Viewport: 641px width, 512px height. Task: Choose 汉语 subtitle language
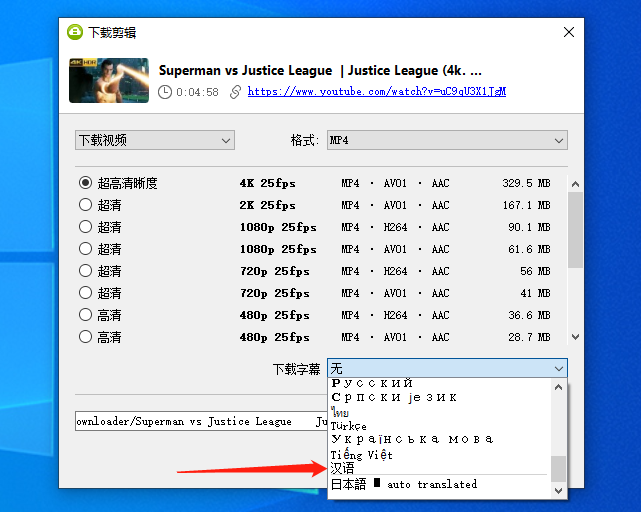coord(439,468)
